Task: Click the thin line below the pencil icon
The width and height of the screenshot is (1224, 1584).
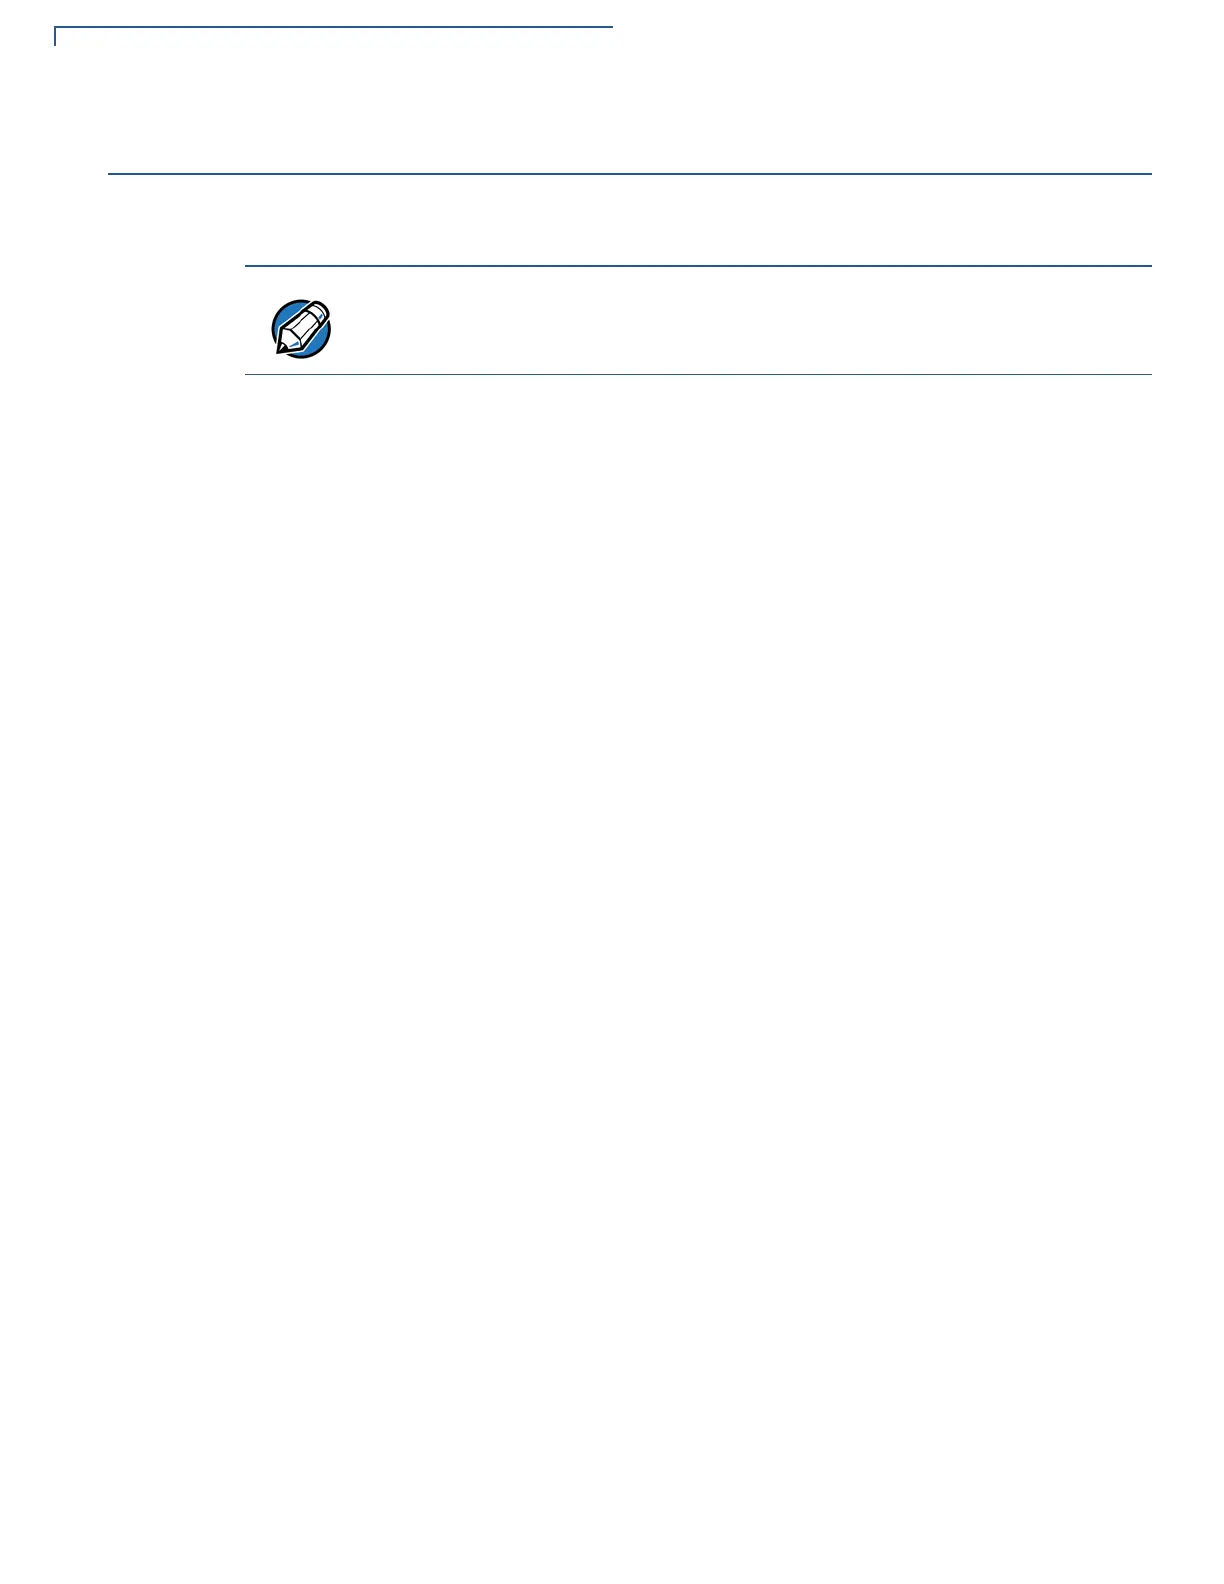Action: point(698,375)
